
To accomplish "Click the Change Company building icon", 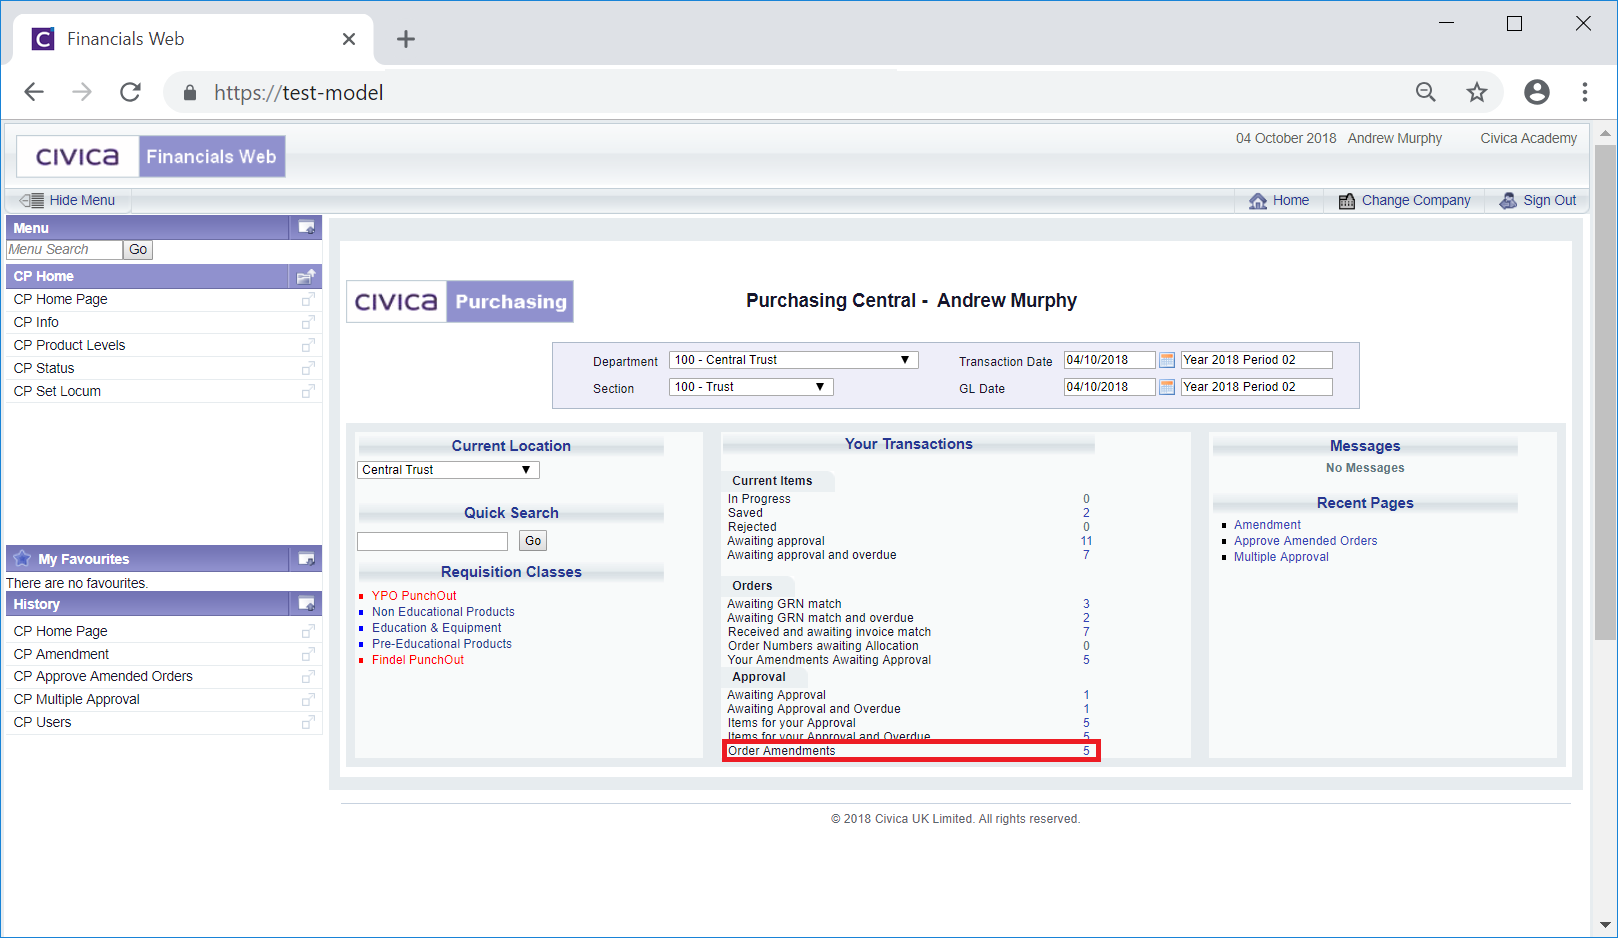I will (x=1347, y=201).
